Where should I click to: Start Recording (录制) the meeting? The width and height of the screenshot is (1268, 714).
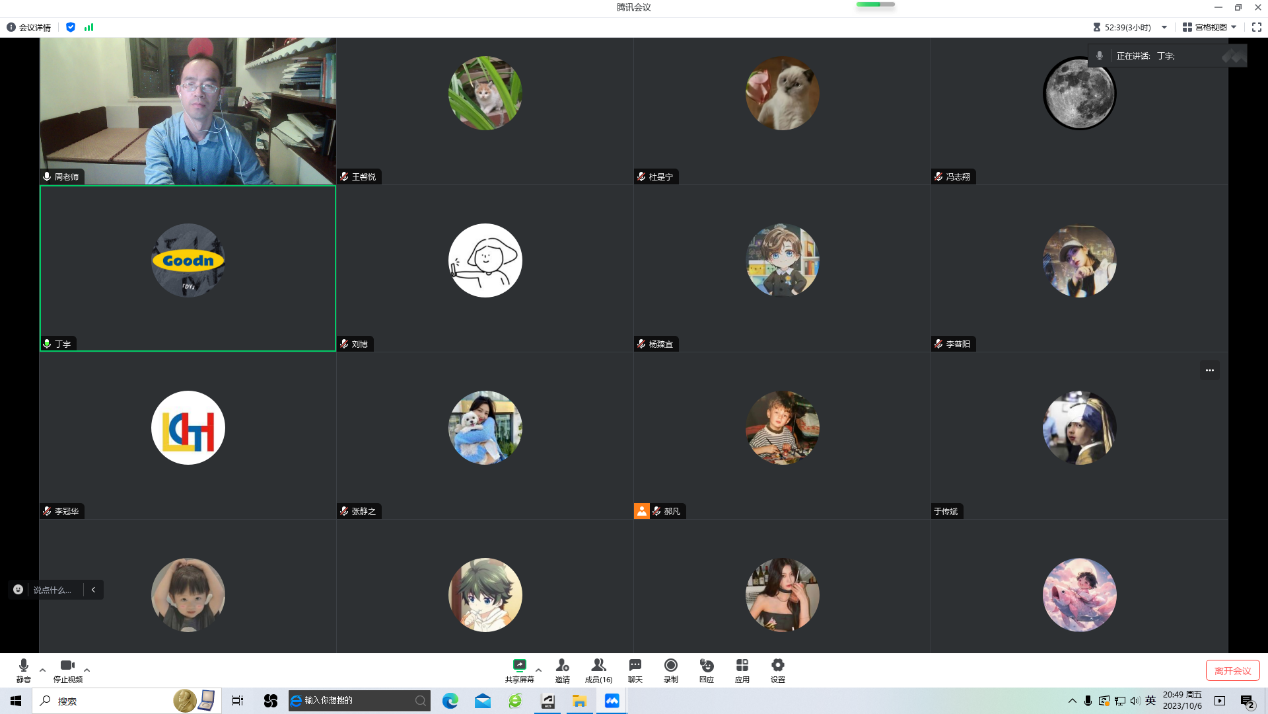[x=671, y=666]
